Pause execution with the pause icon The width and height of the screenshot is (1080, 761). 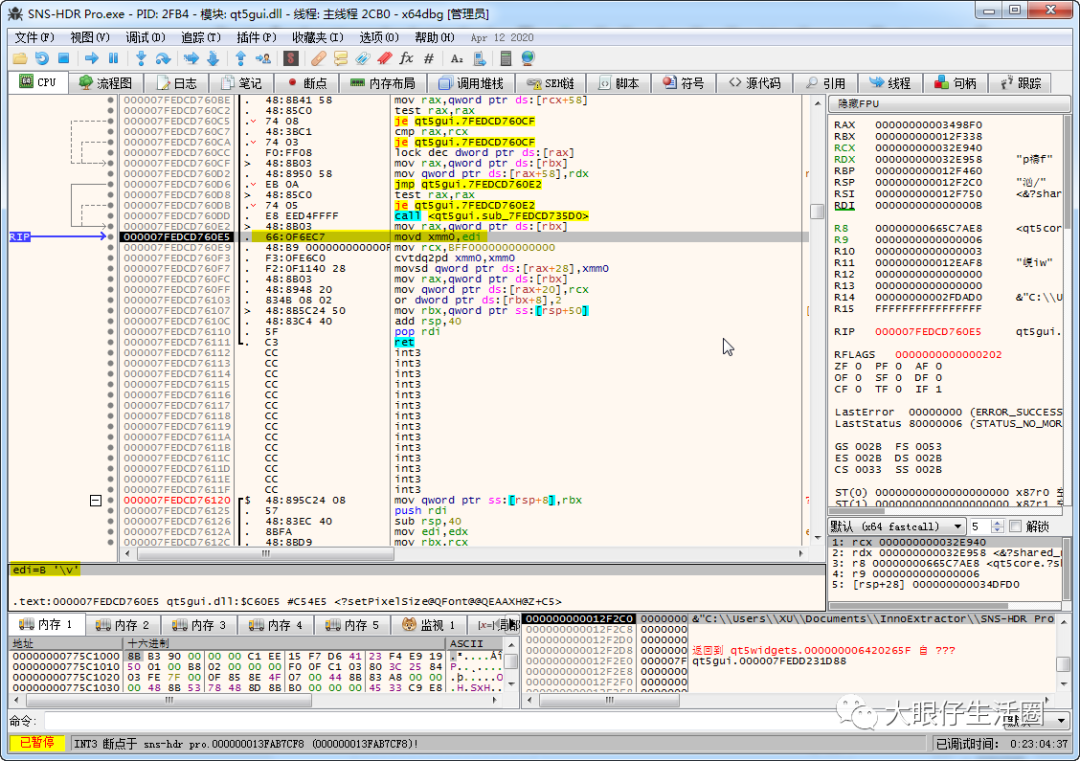(114, 59)
